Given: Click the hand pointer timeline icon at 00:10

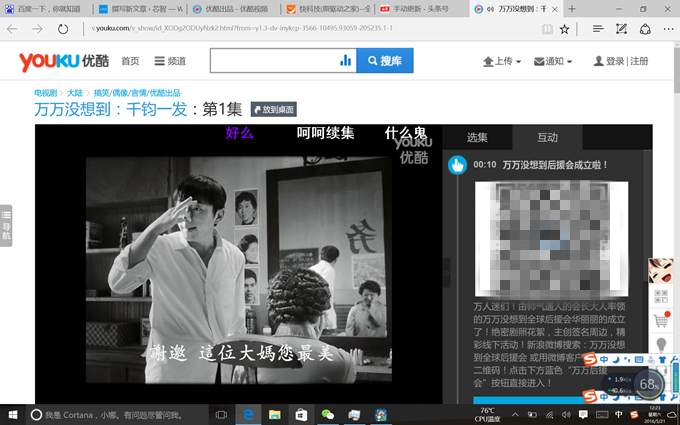Looking at the screenshot, I should pyautogui.click(x=457, y=165).
